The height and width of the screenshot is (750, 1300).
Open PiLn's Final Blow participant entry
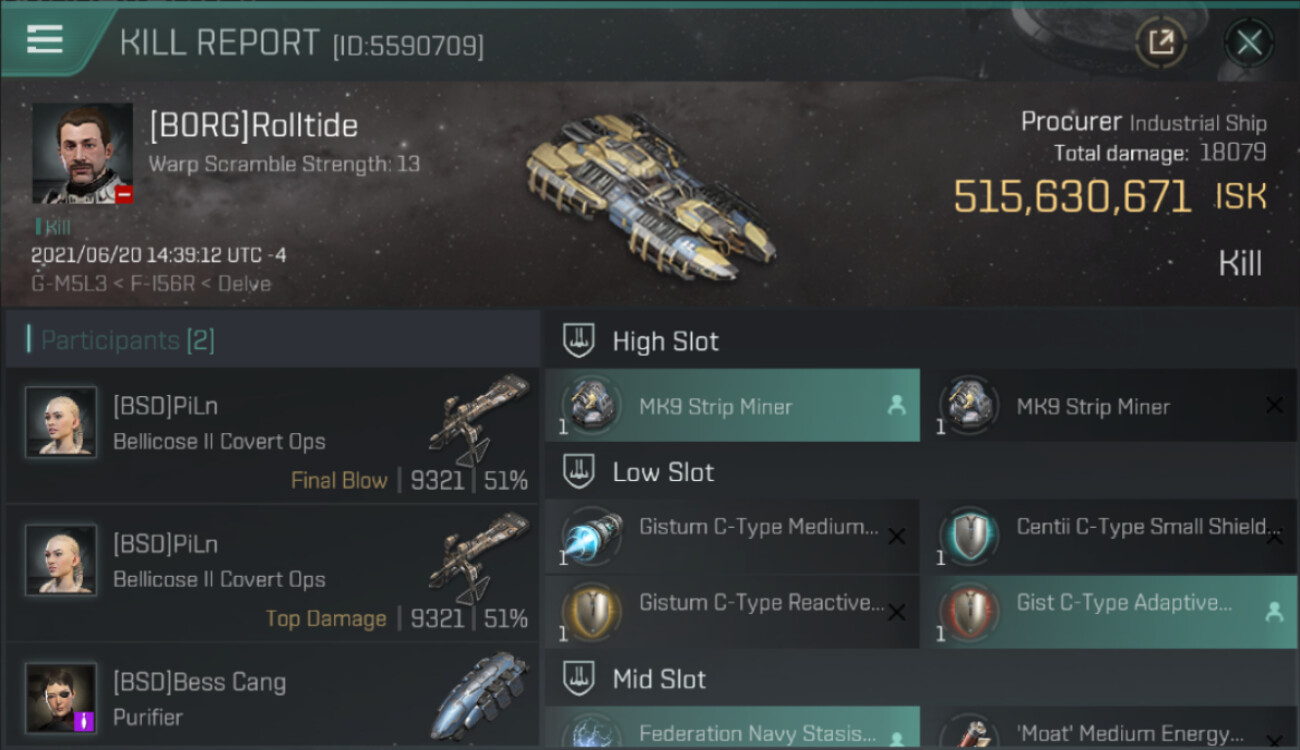pos(272,435)
